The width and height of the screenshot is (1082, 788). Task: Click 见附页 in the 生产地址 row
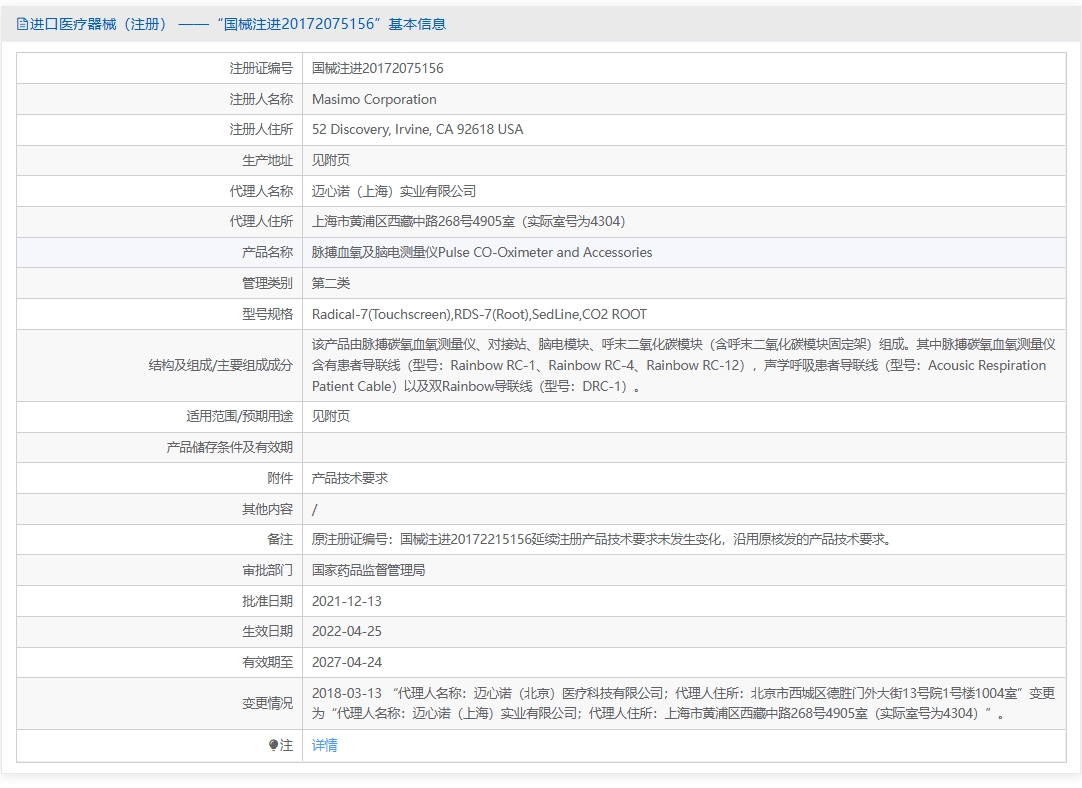point(331,160)
